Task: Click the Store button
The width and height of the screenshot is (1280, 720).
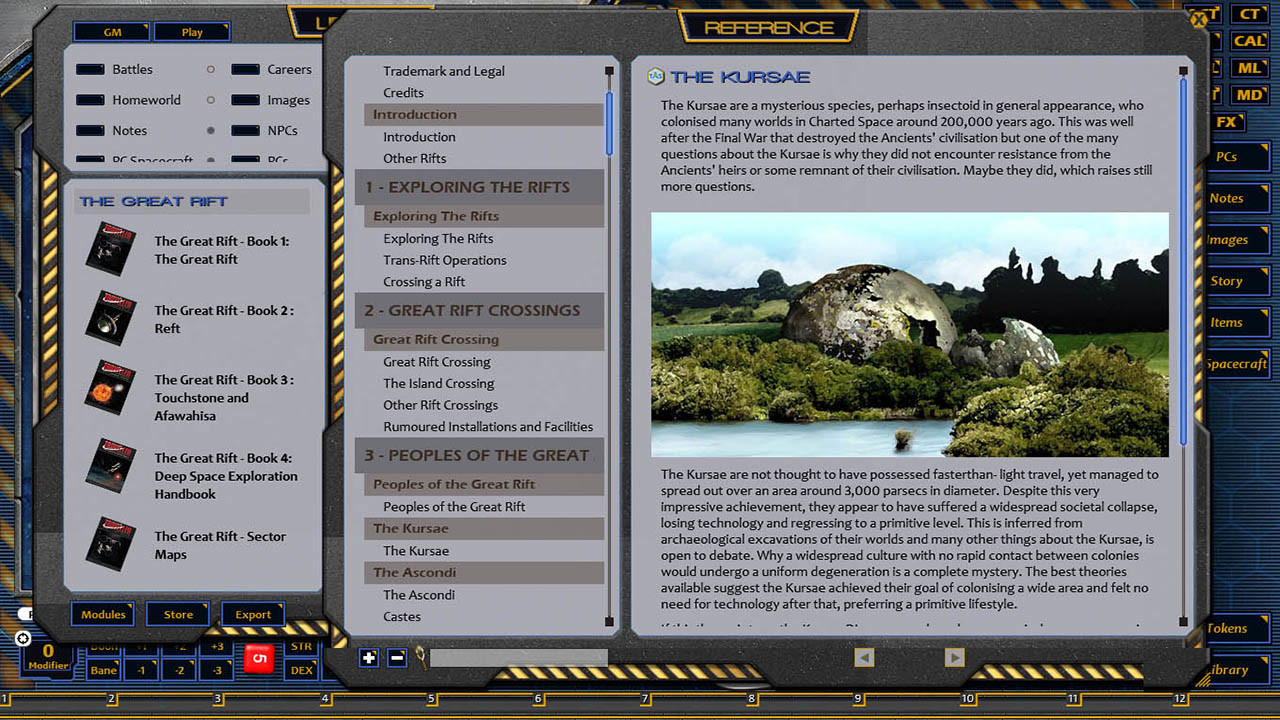Action: pos(177,614)
